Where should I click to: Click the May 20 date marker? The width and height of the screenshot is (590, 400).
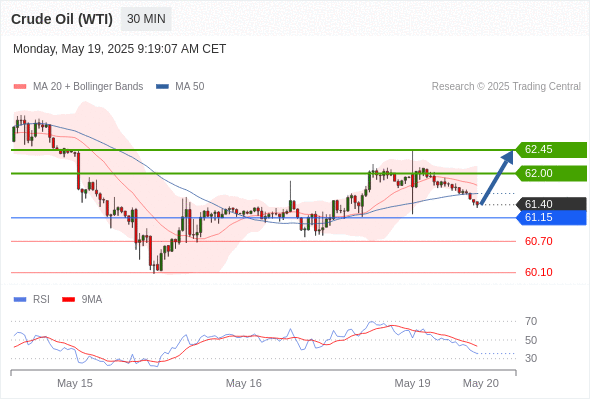pyautogui.click(x=481, y=383)
